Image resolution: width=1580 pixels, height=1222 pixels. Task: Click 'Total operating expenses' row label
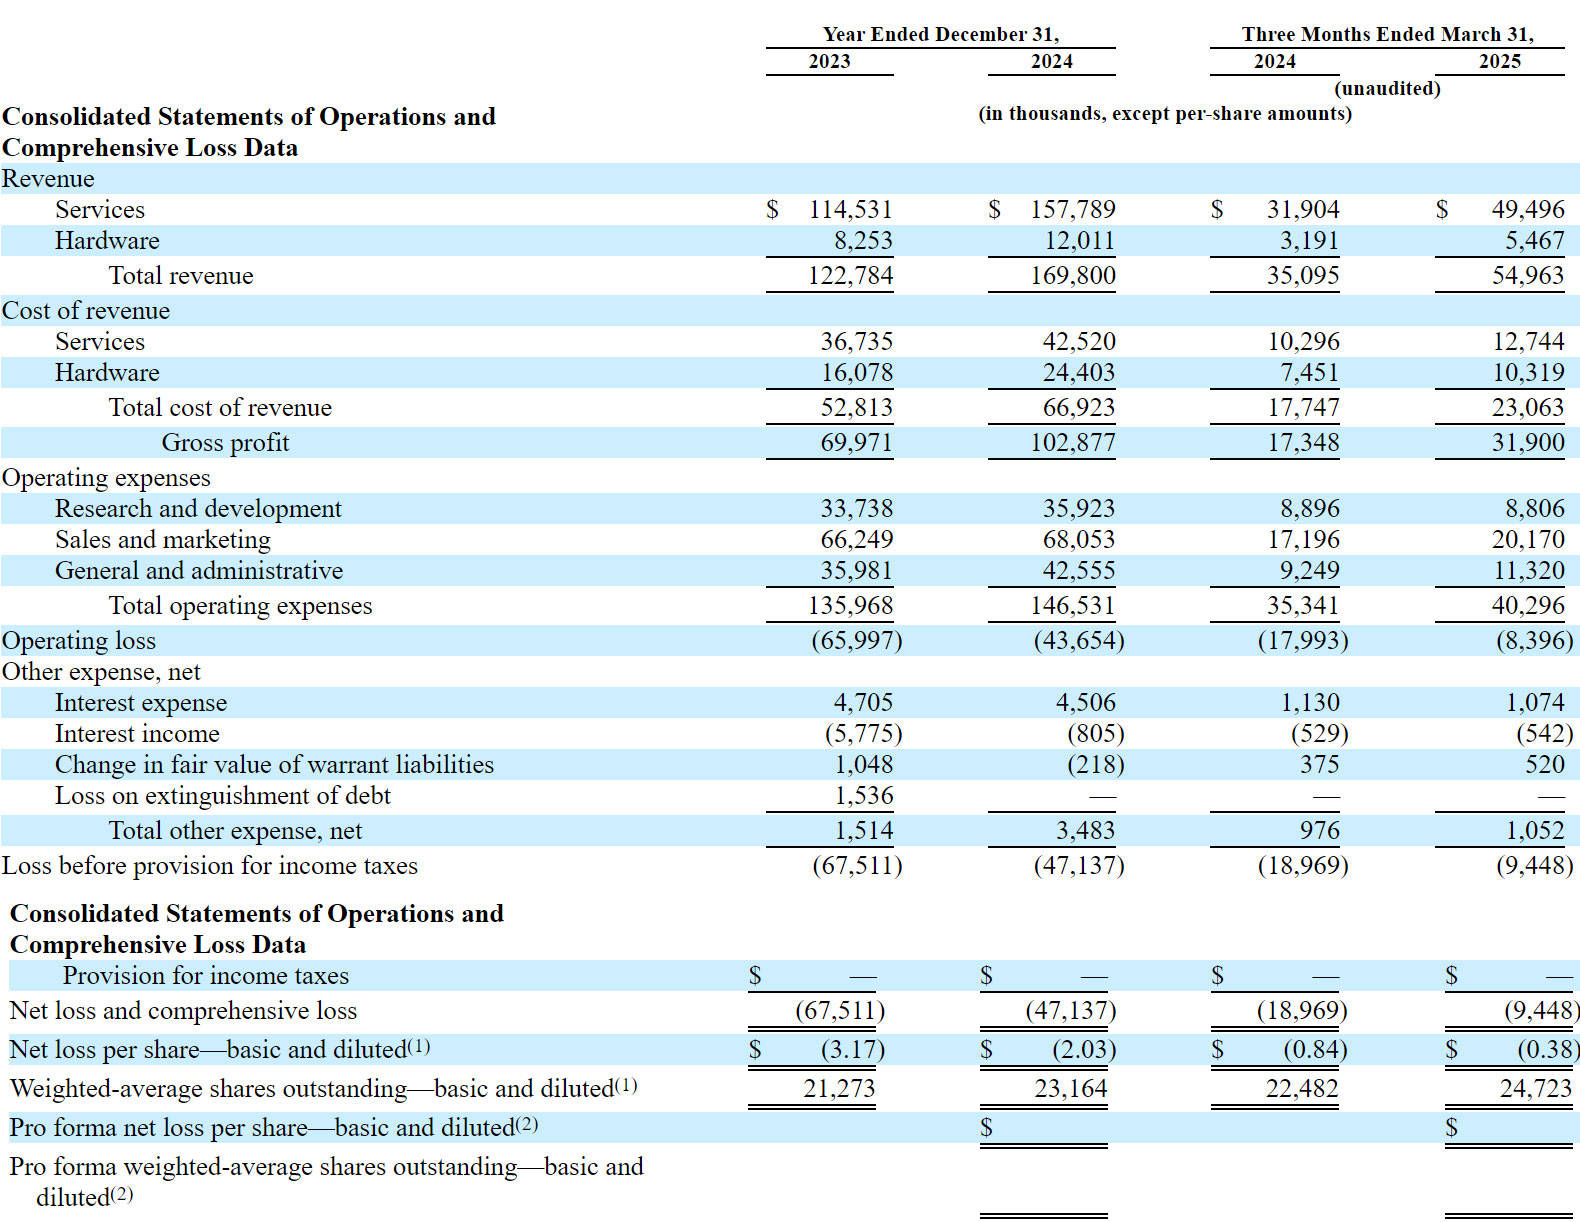240,606
